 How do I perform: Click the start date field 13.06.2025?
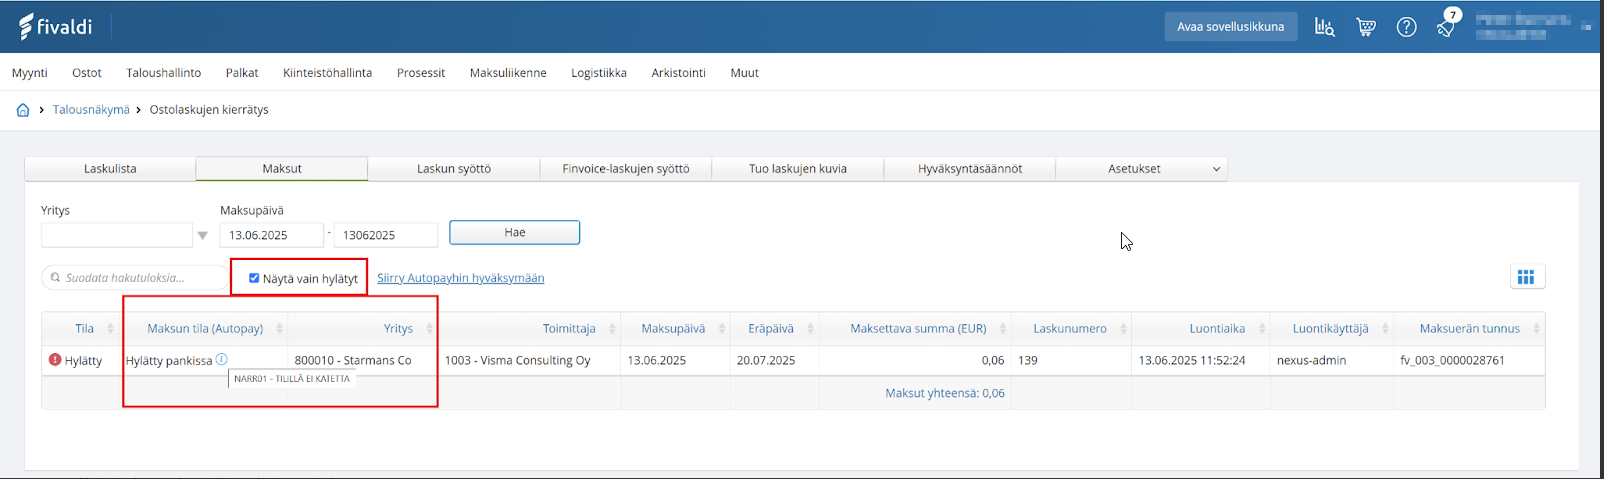[x=272, y=235]
